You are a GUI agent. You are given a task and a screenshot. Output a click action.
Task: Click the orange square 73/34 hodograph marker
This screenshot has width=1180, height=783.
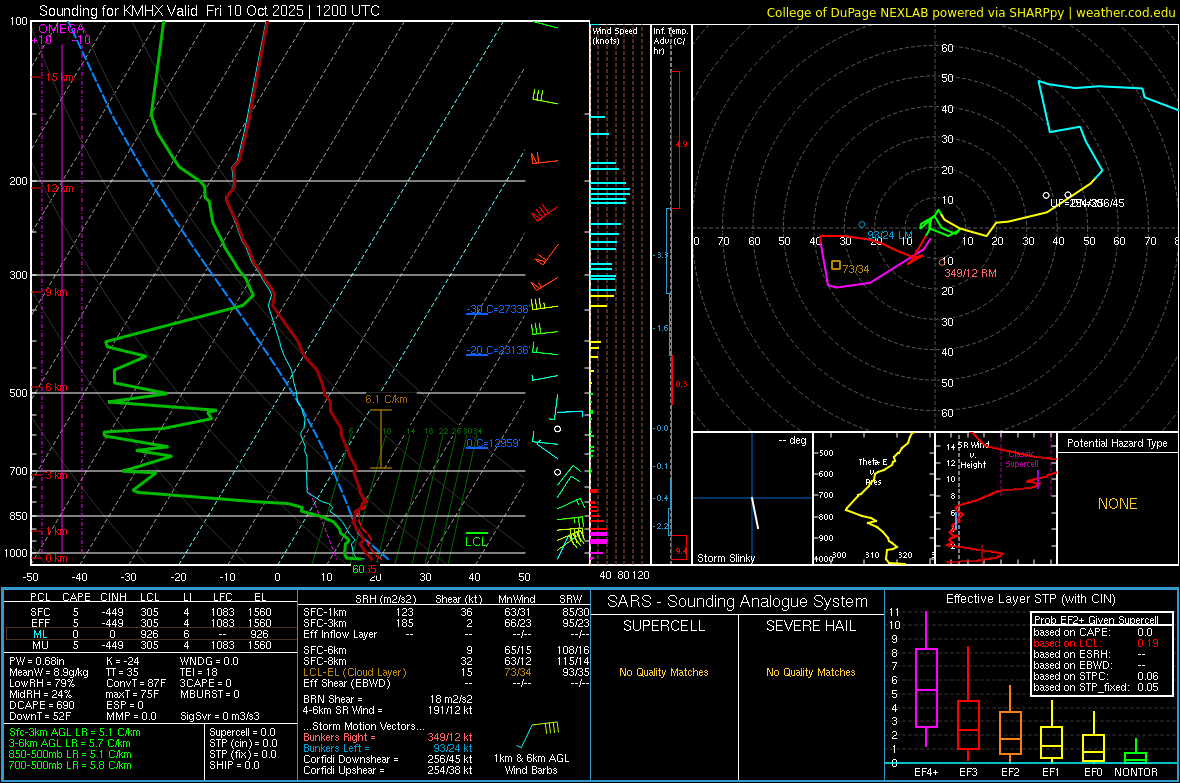pyautogui.click(x=835, y=265)
